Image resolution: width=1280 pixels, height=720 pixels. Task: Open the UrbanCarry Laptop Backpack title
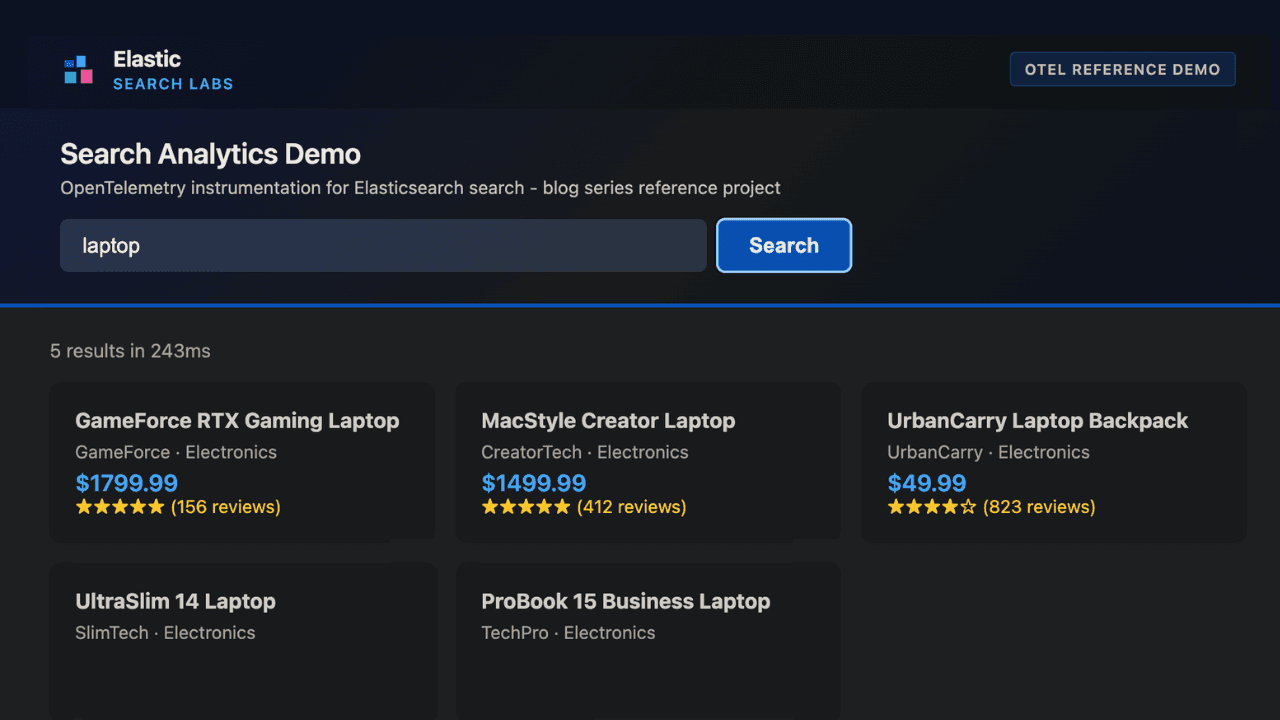tap(1037, 421)
